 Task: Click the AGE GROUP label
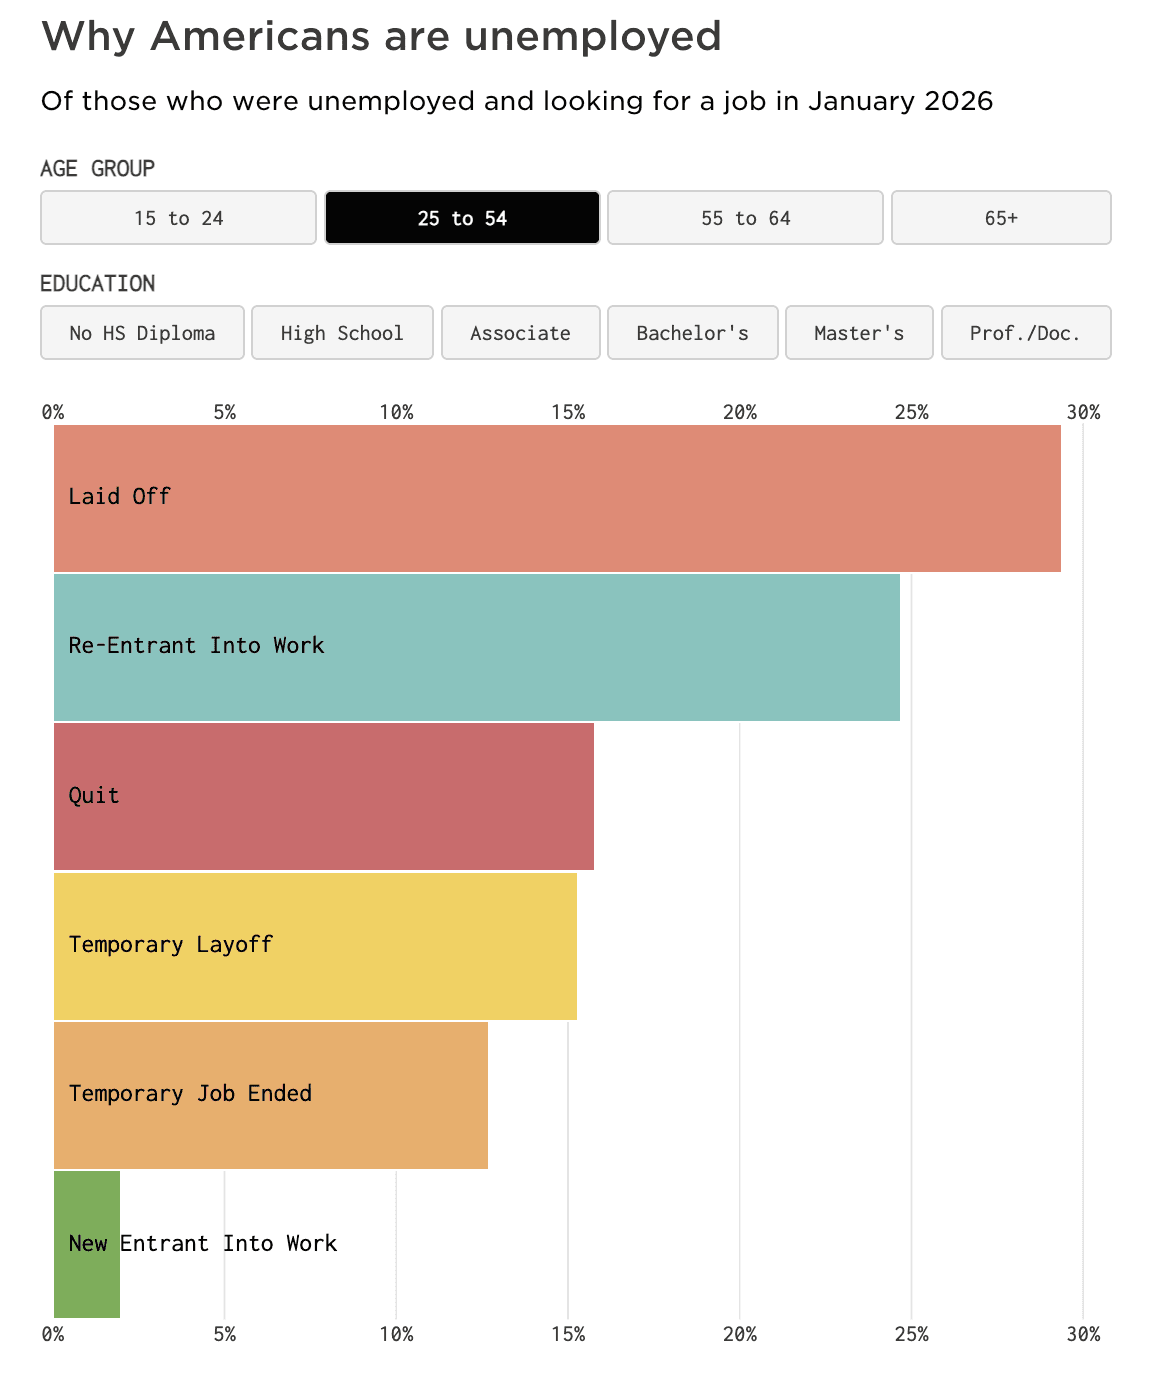pos(98,168)
